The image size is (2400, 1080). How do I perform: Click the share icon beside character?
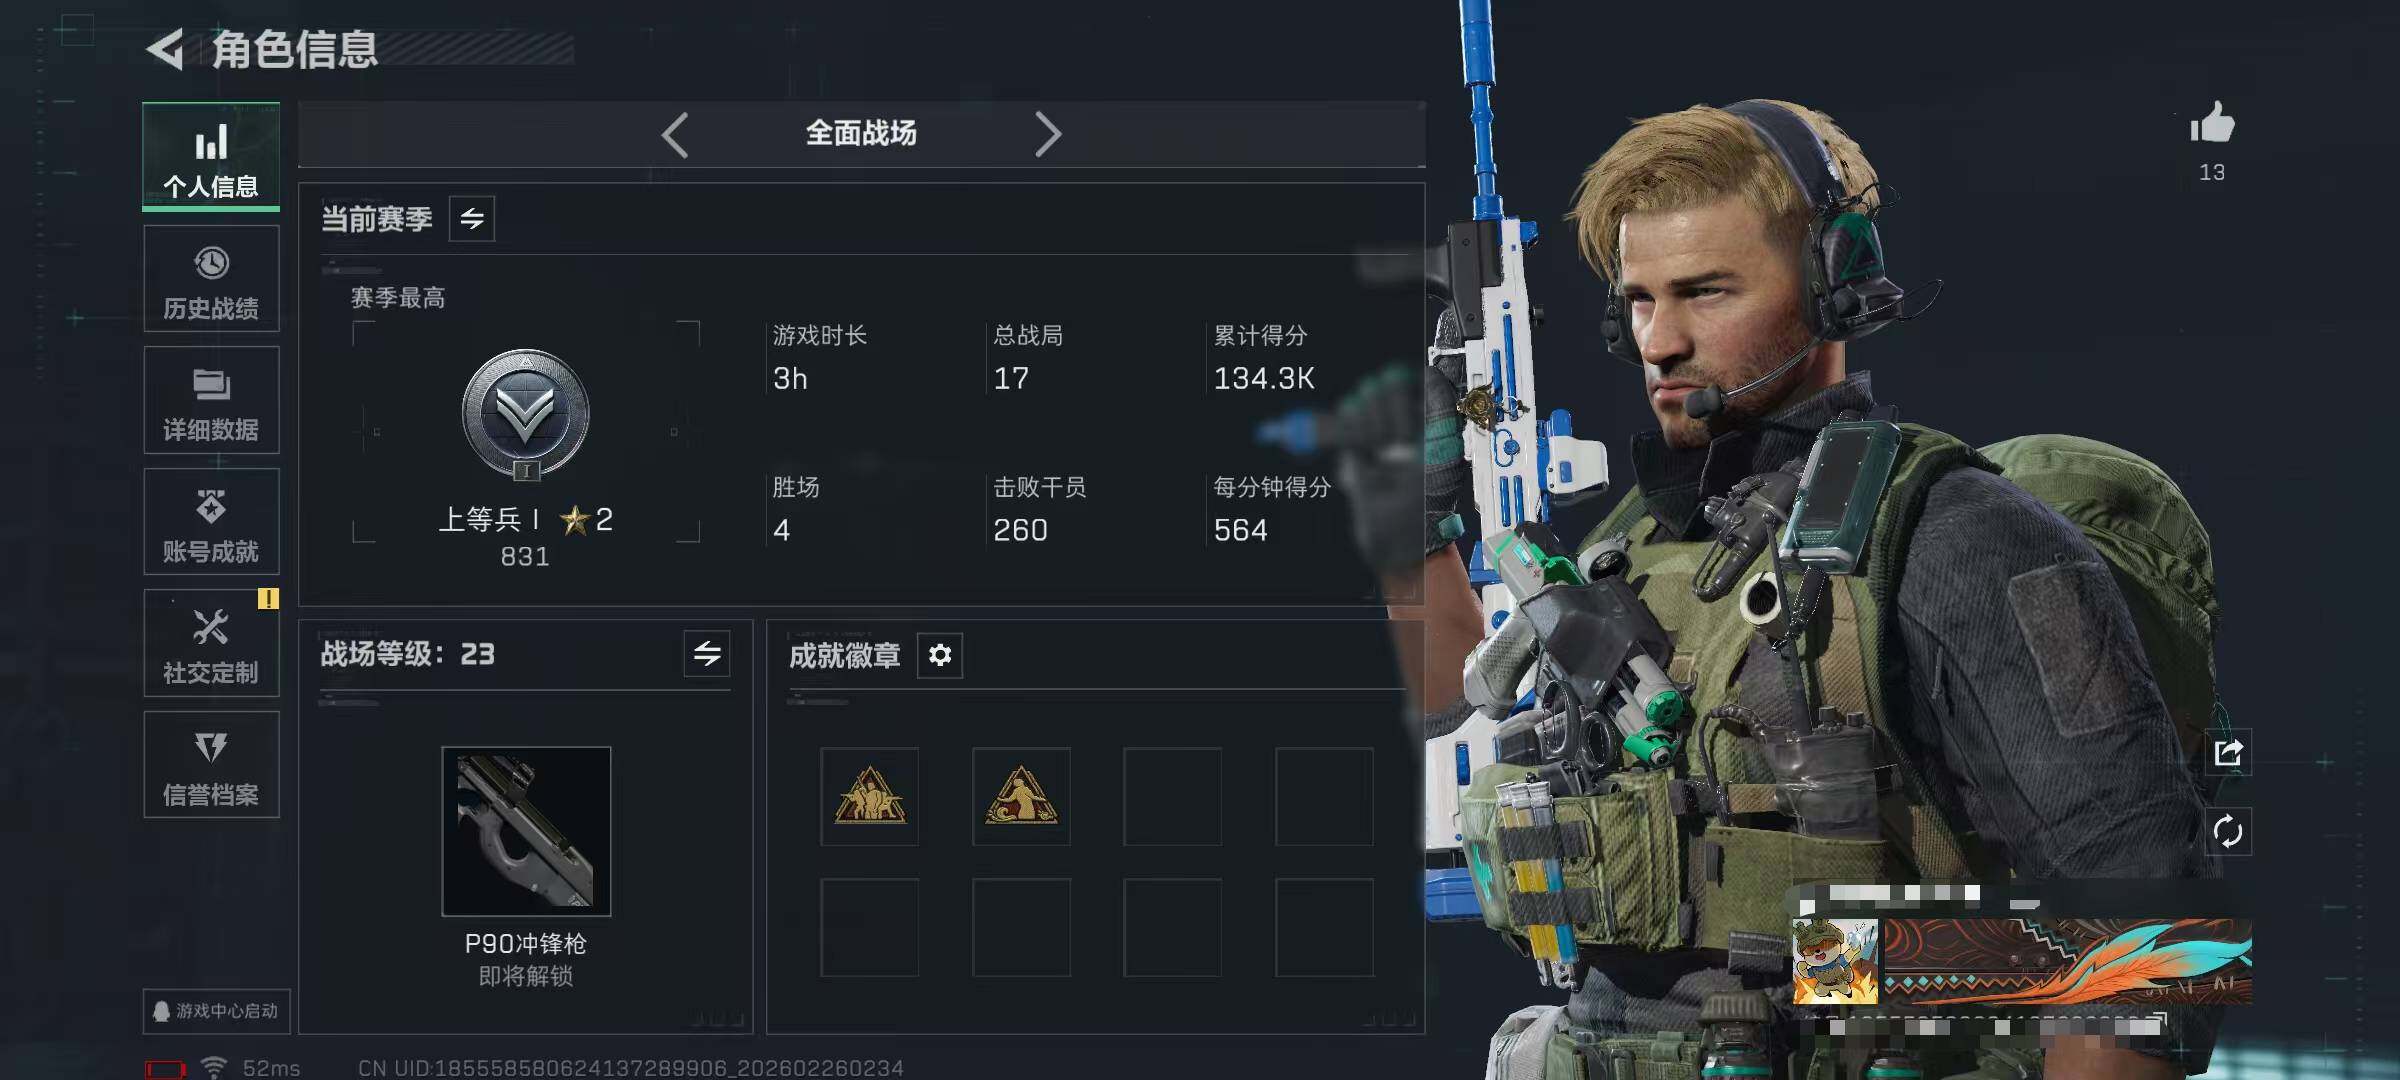click(x=2228, y=753)
